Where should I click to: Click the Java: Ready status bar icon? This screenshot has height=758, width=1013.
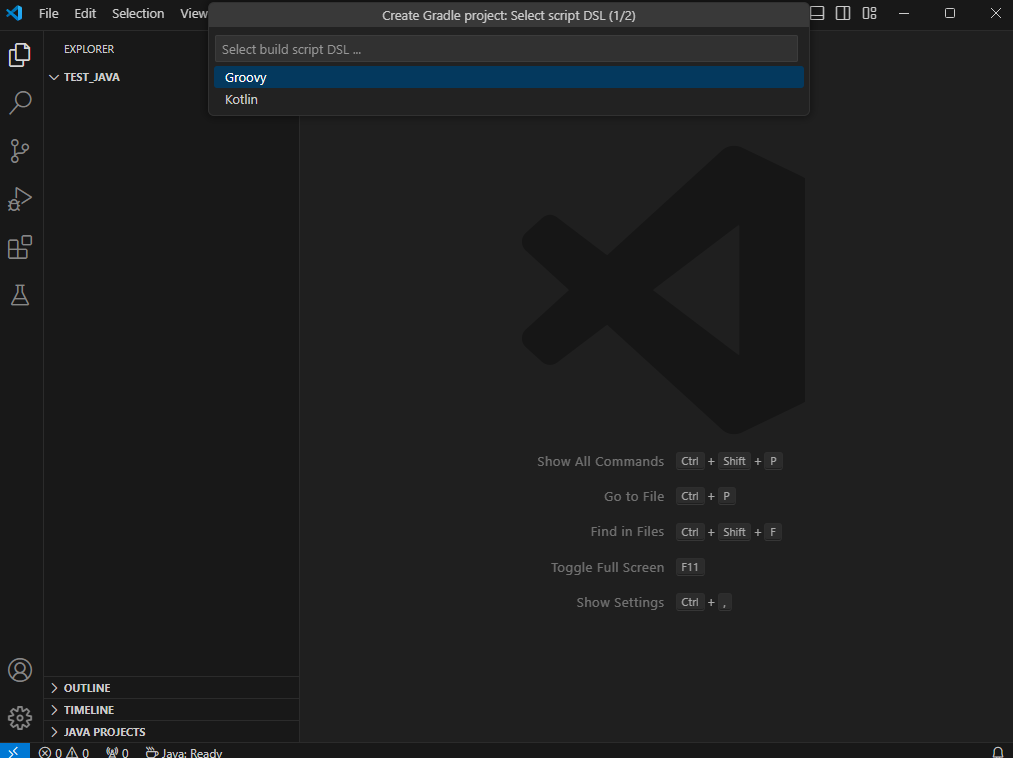pyautogui.click(x=183, y=752)
